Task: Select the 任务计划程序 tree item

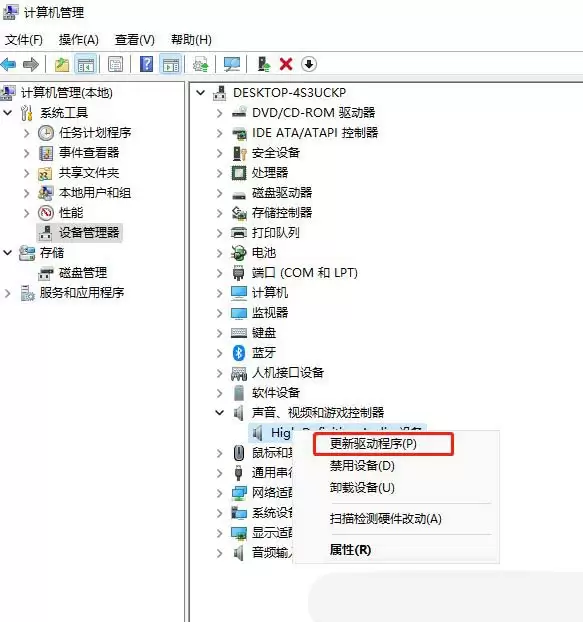Action: click(x=95, y=133)
